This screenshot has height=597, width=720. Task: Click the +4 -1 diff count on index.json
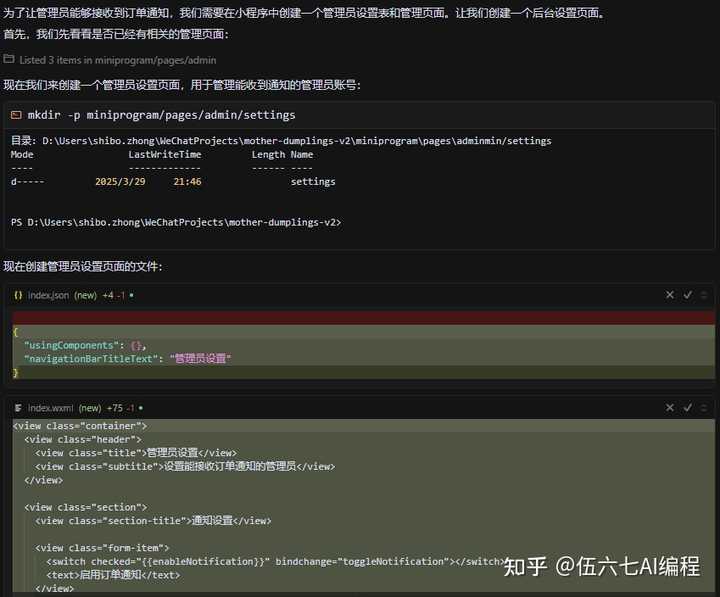[114, 295]
